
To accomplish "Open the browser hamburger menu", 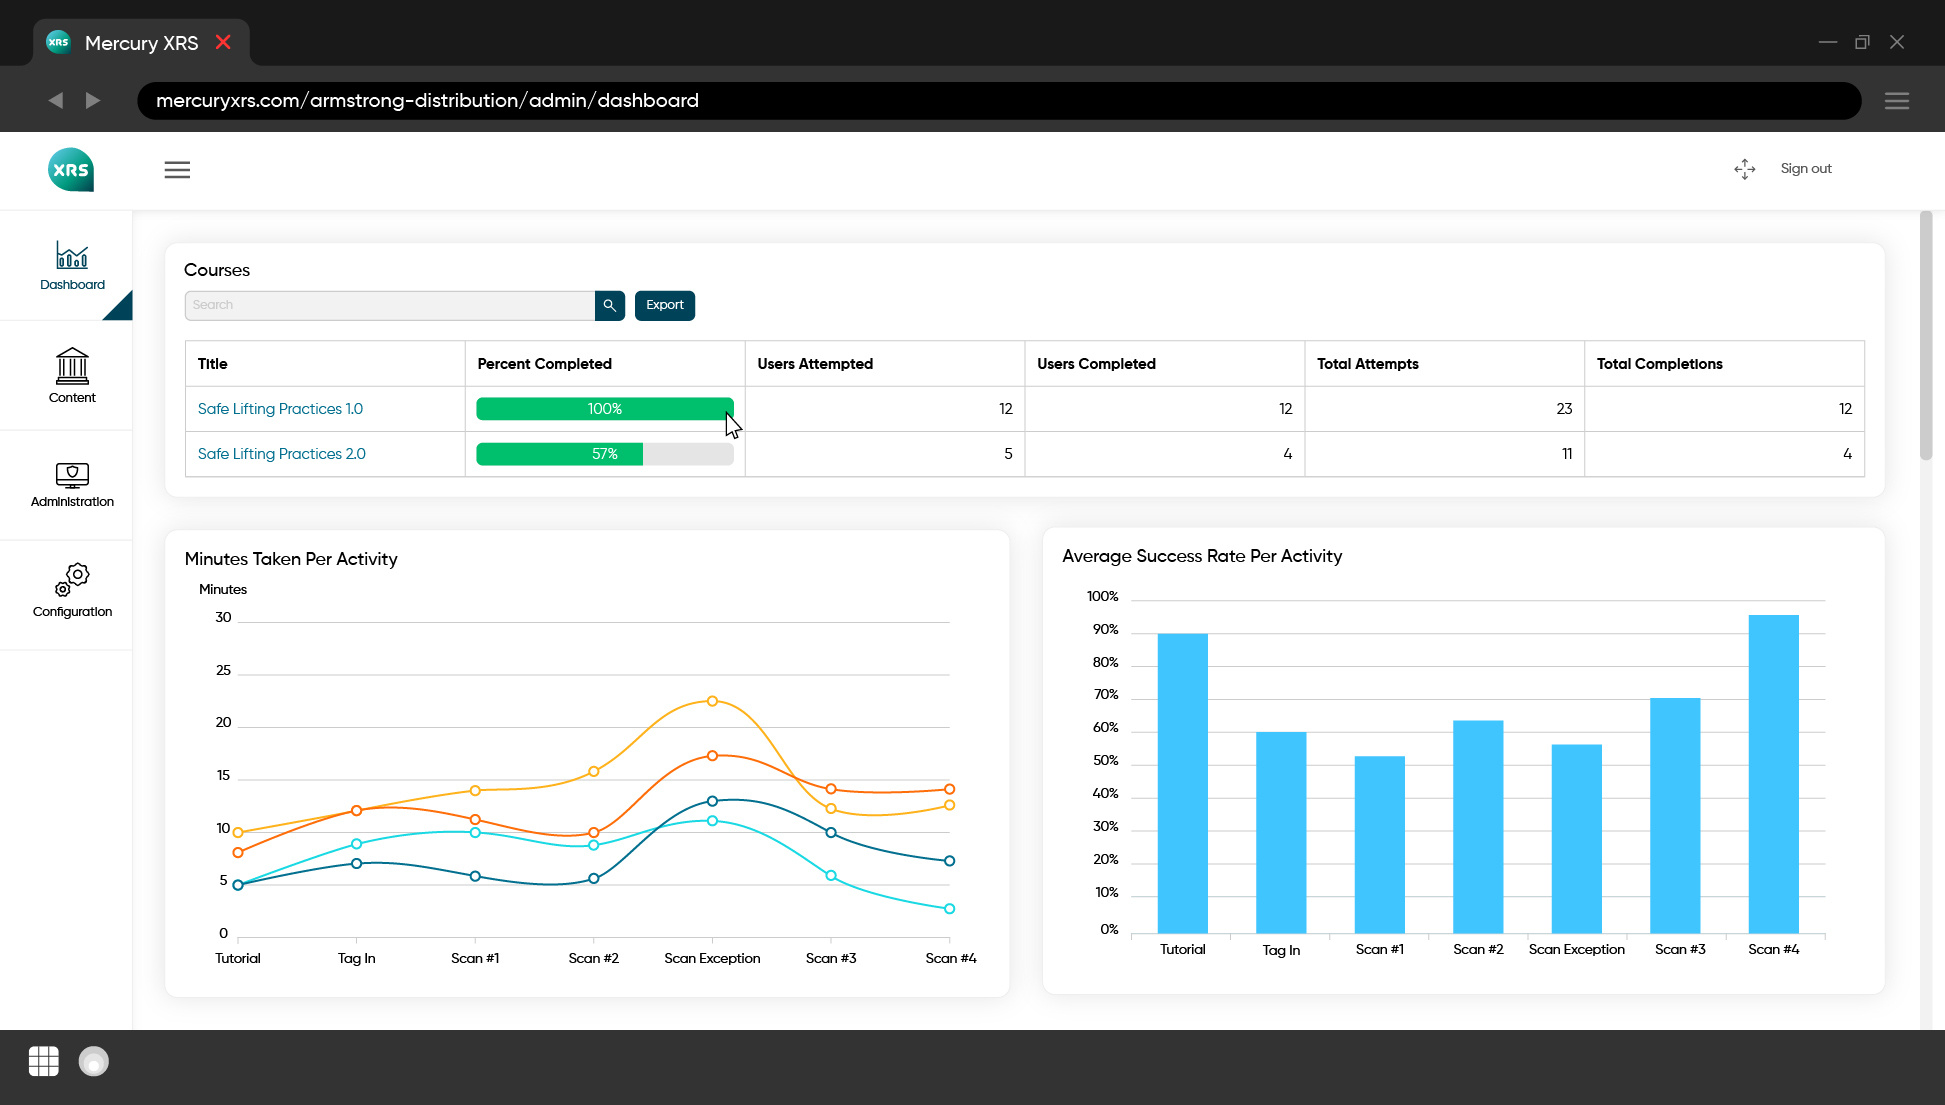I will [1896, 101].
